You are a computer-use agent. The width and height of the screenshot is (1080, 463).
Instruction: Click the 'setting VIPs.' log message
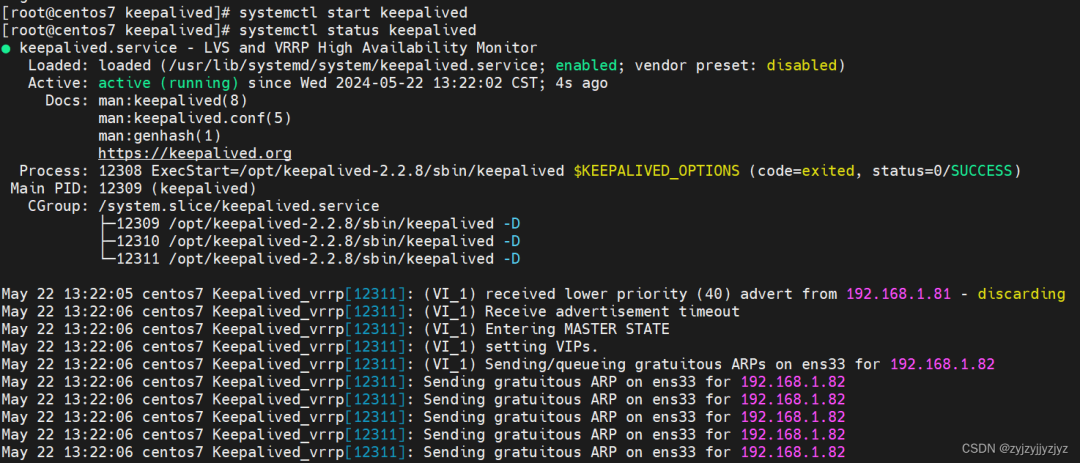coord(542,347)
